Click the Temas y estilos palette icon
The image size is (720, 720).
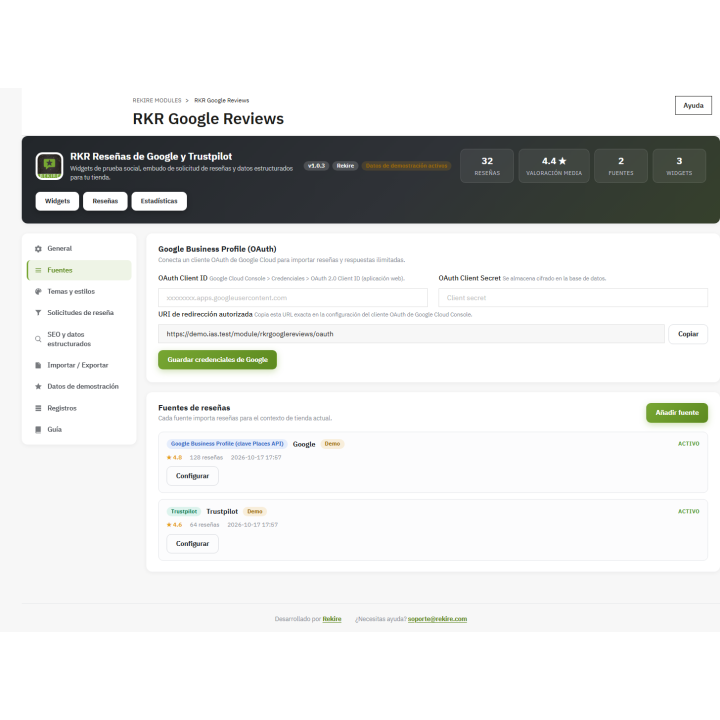click(38, 292)
